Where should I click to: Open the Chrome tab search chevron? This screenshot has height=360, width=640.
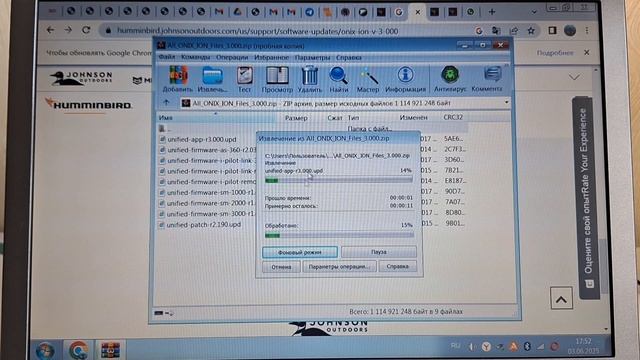pos(534,12)
